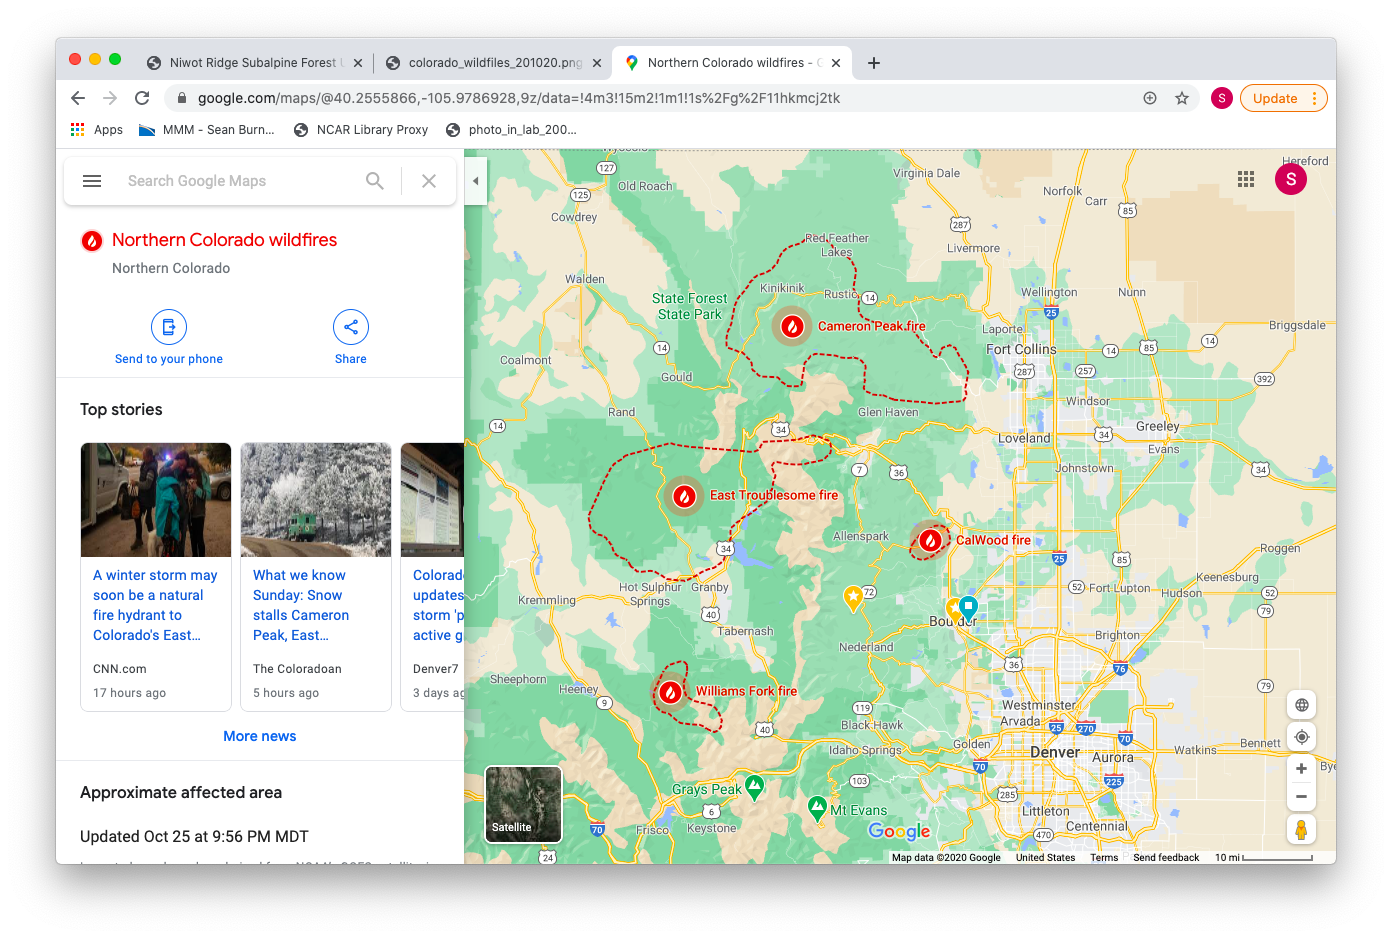Click the Terms link on the map
The width and height of the screenshot is (1392, 938).
click(x=1104, y=858)
